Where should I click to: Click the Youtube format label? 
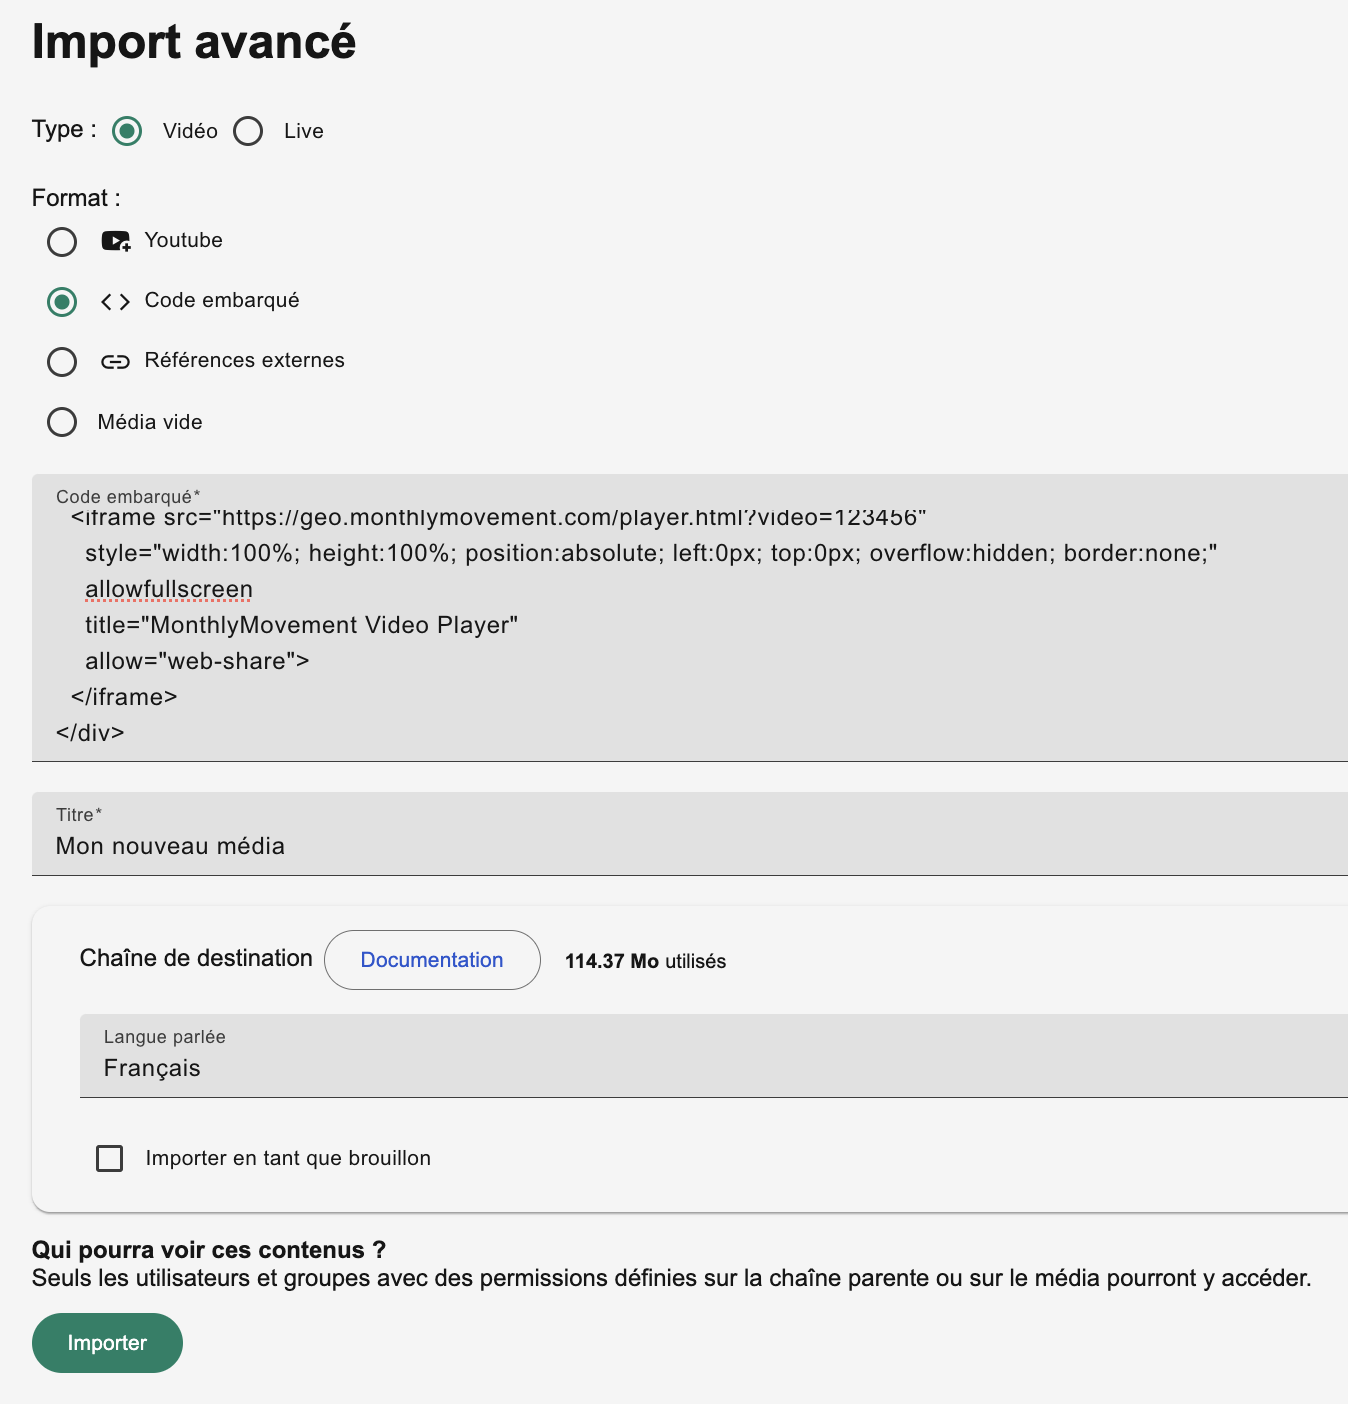[184, 240]
